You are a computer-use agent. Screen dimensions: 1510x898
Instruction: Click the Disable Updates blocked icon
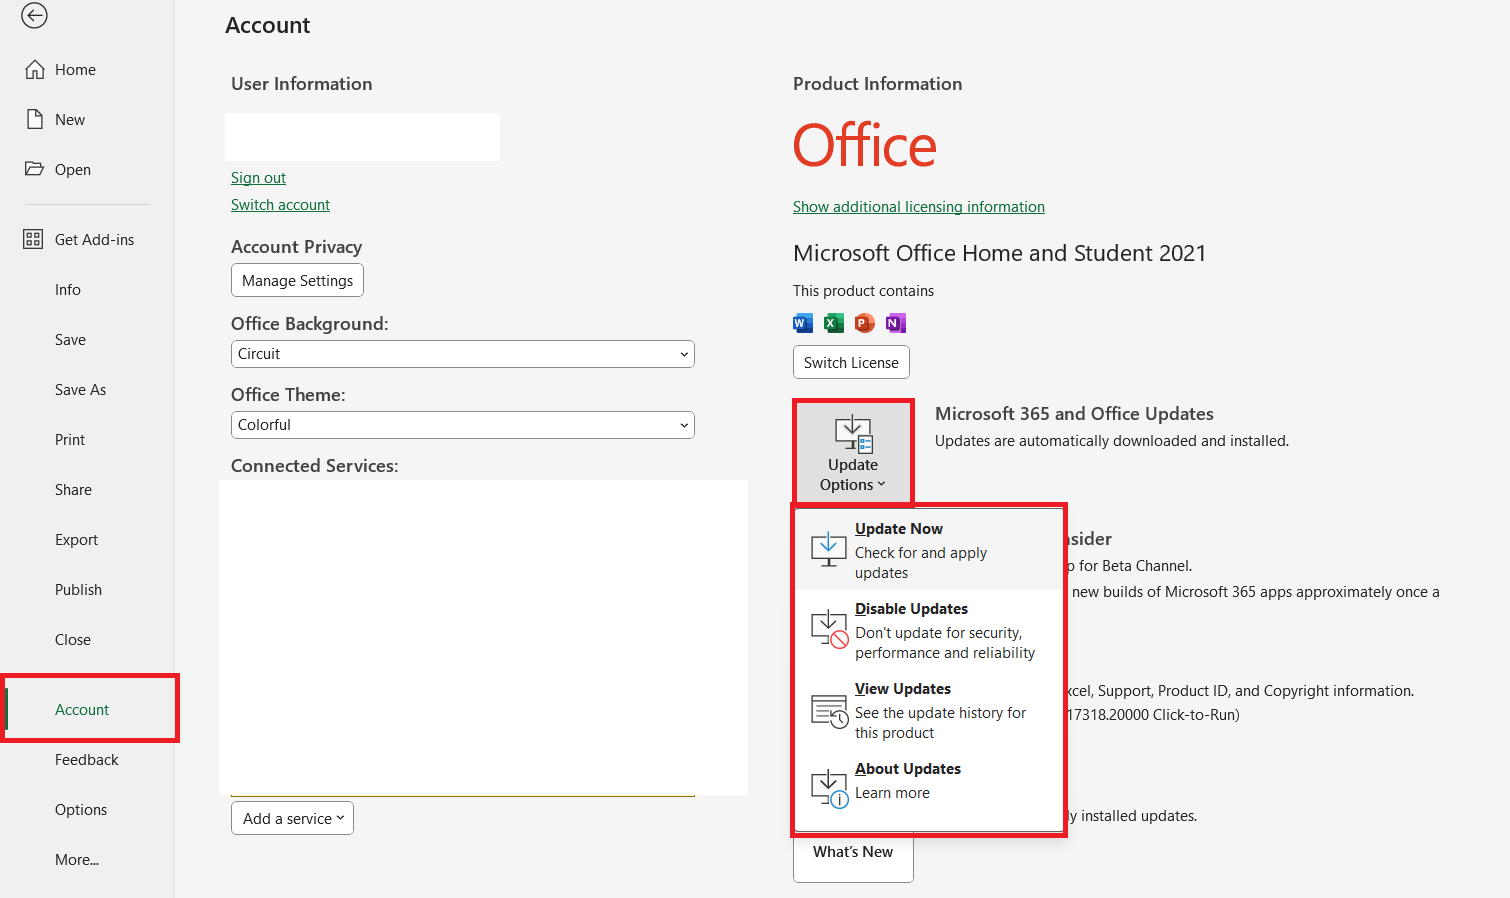point(829,630)
